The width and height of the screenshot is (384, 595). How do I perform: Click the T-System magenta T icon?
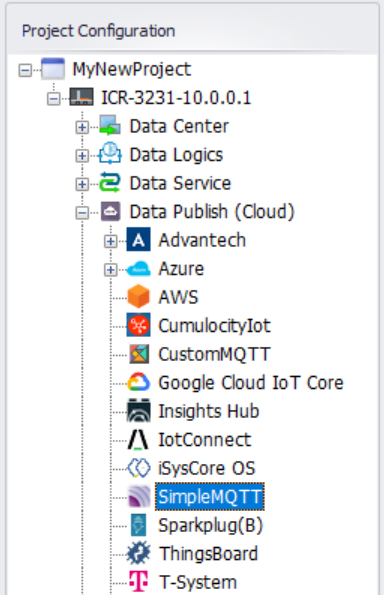(x=138, y=581)
